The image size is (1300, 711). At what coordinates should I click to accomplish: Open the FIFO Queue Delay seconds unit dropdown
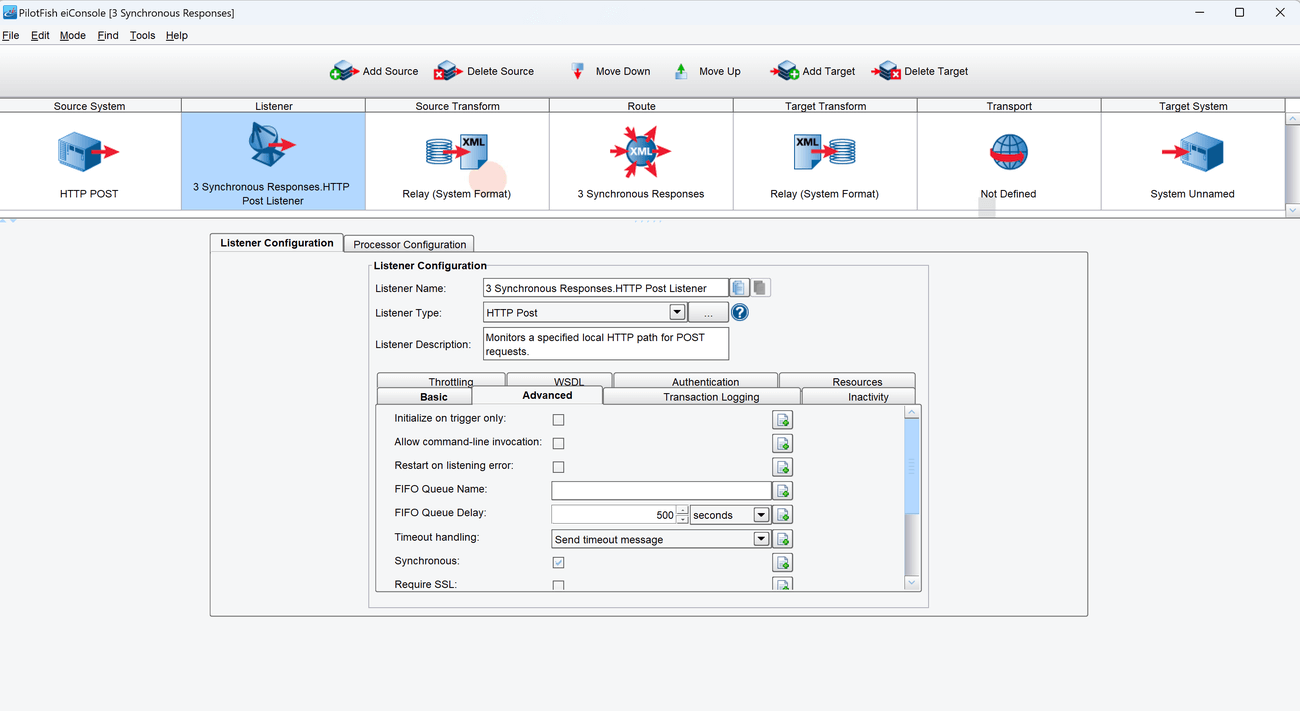(761, 515)
